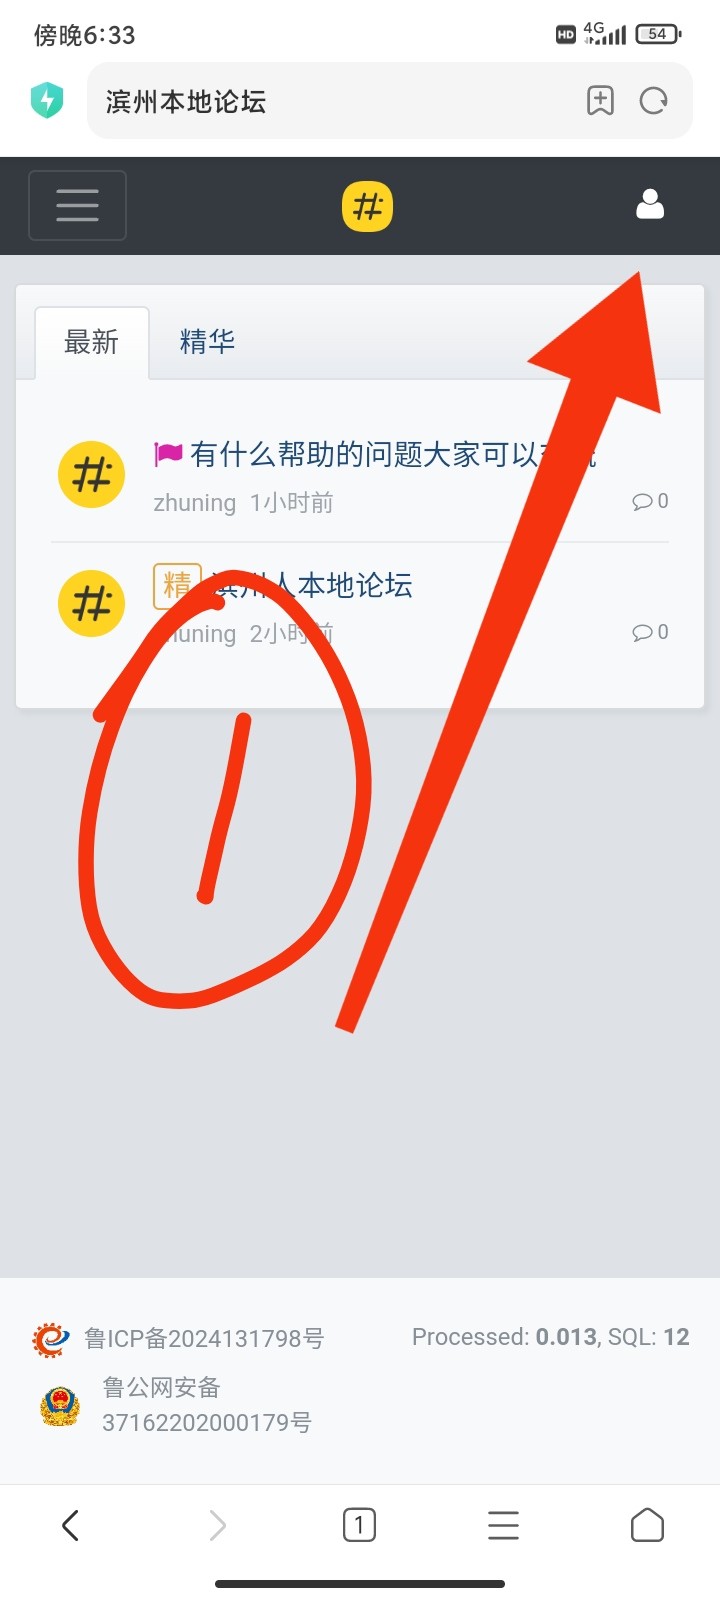The image size is (720, 1600).
Task: Add the page to bookmarks
Action: pos(600,101)
